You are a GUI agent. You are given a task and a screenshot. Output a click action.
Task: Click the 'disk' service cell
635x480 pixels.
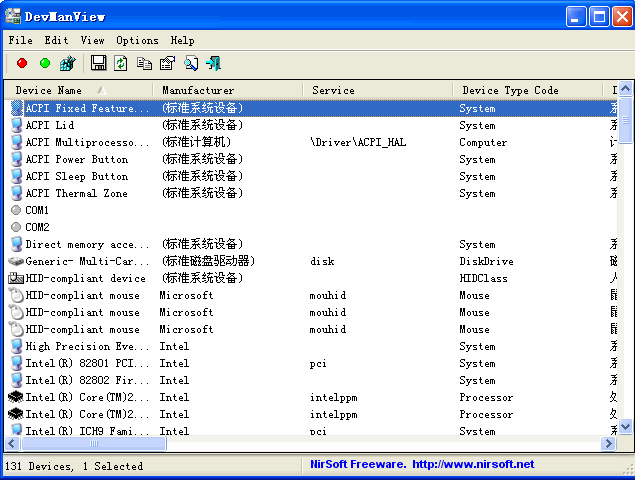[x=322, y=261]
